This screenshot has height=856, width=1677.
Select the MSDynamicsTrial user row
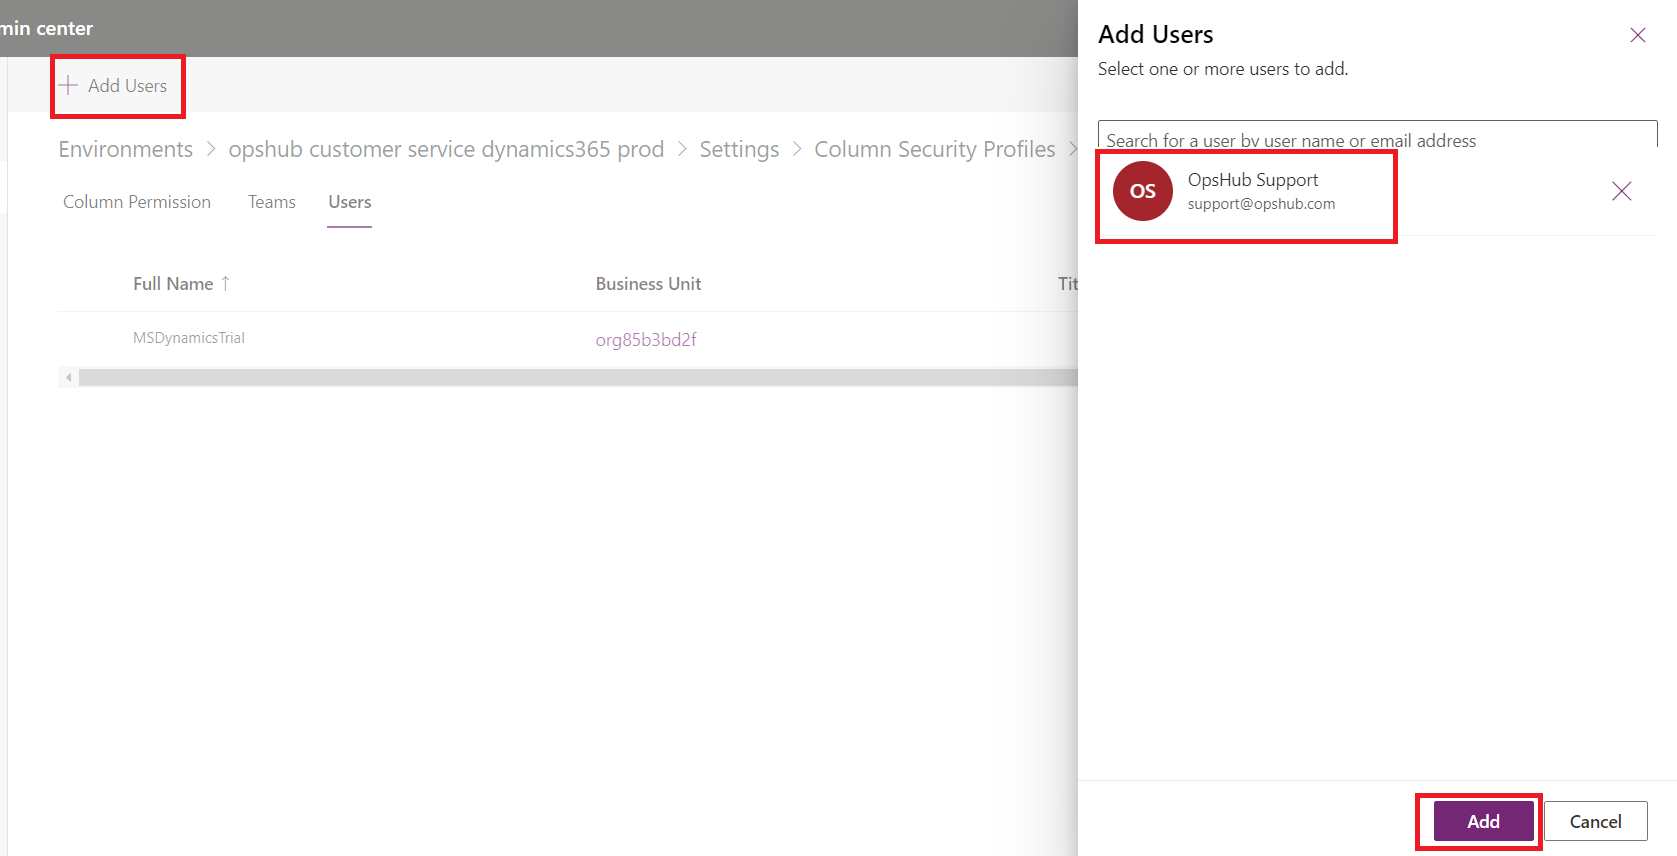tap(189, 338)
